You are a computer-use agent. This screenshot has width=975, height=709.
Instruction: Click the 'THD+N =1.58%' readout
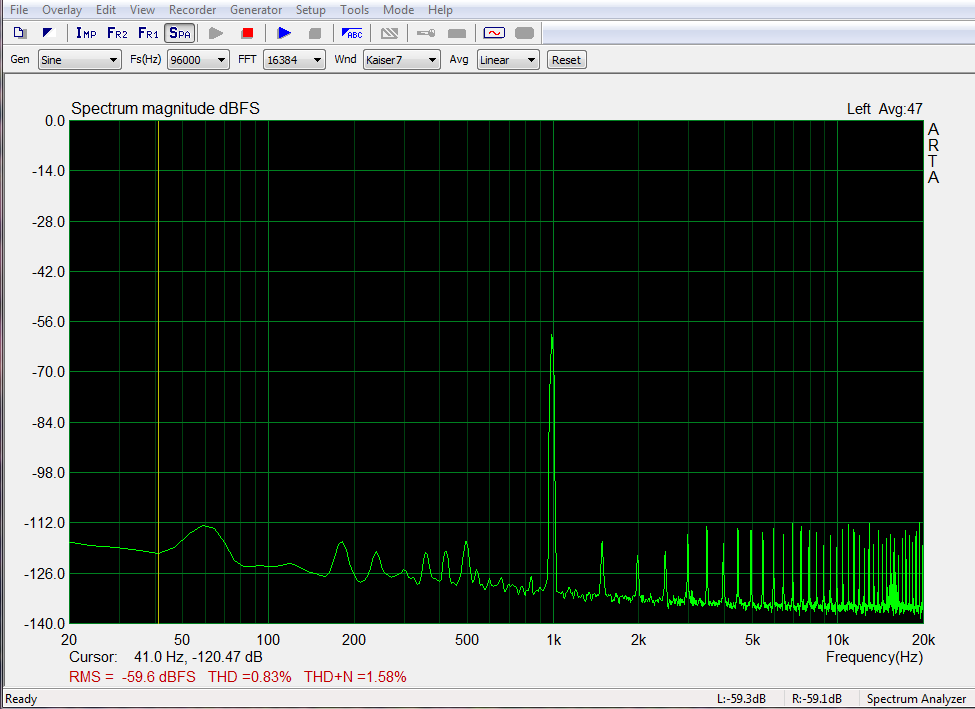coord(355,677)
